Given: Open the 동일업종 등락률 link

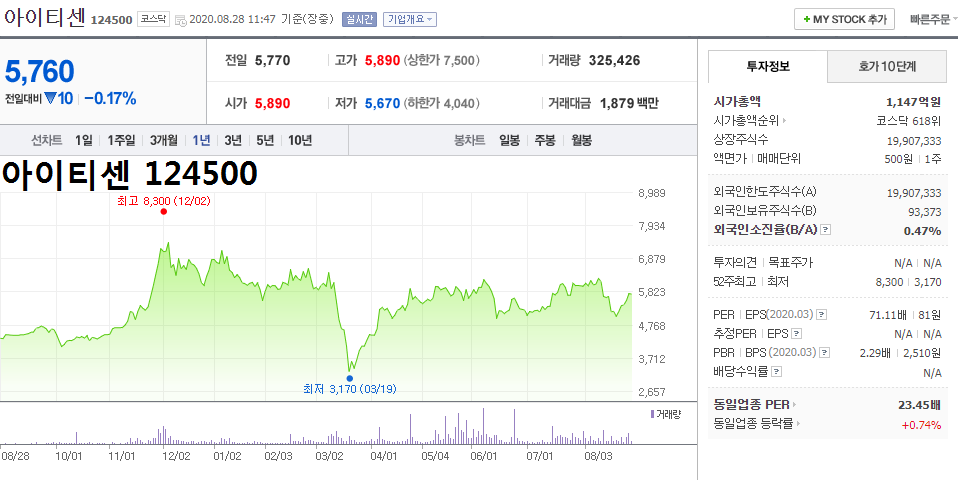Looking at the screenshot, I should 754,424.
